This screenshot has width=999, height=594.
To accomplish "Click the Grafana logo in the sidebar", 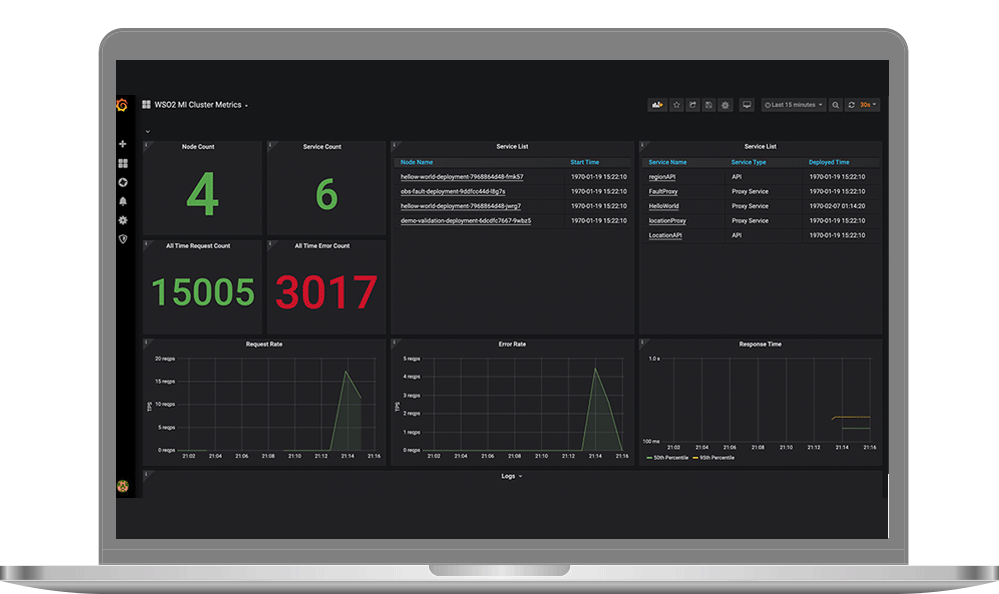I will (122, 105).
